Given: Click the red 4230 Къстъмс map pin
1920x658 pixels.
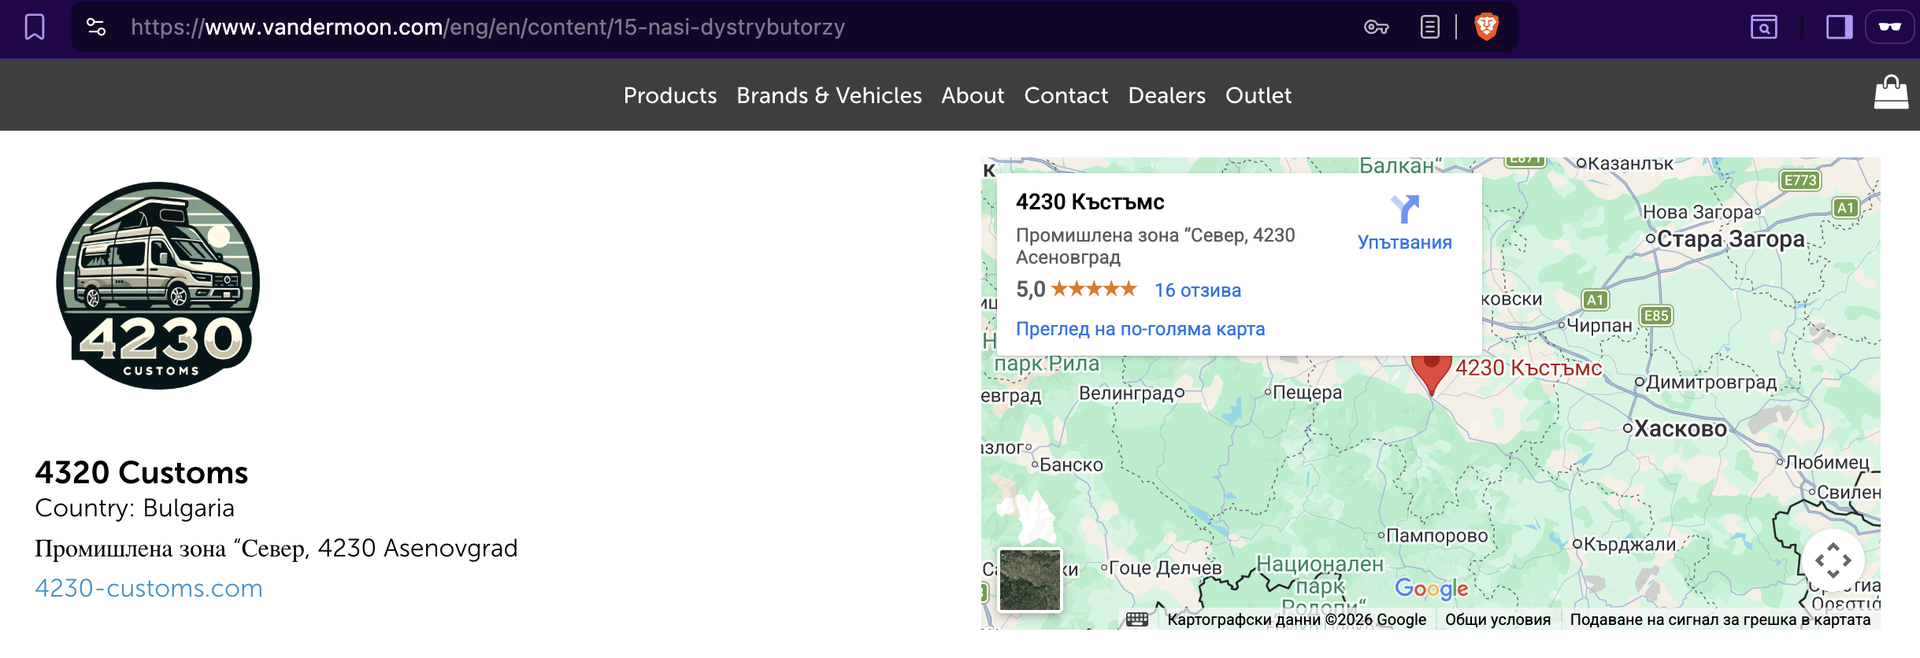Looking at the screenshot, I should (x=1431, y=372).
